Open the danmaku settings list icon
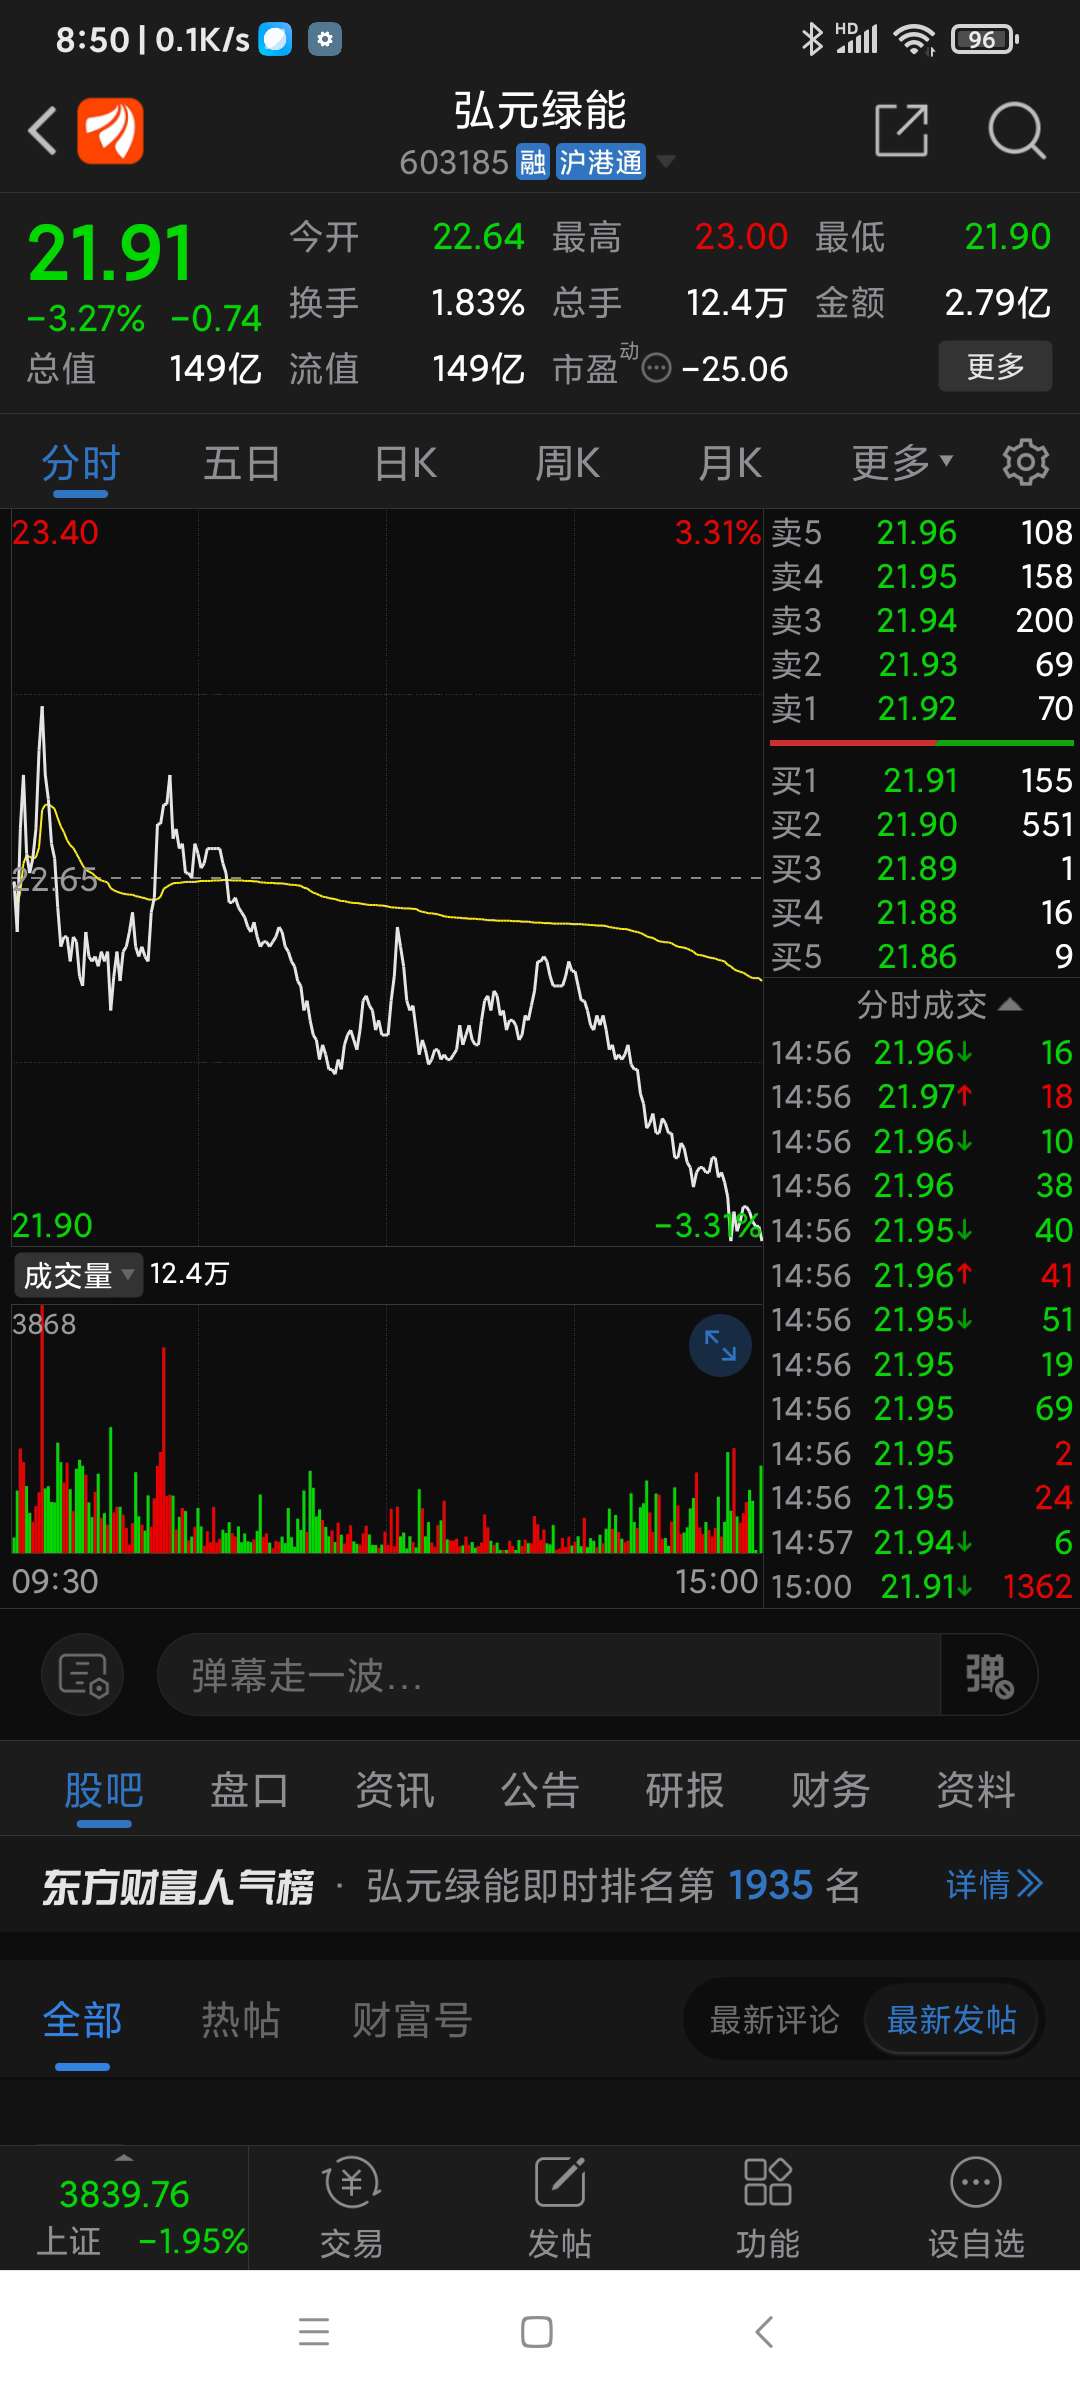 click(83, 1675)
